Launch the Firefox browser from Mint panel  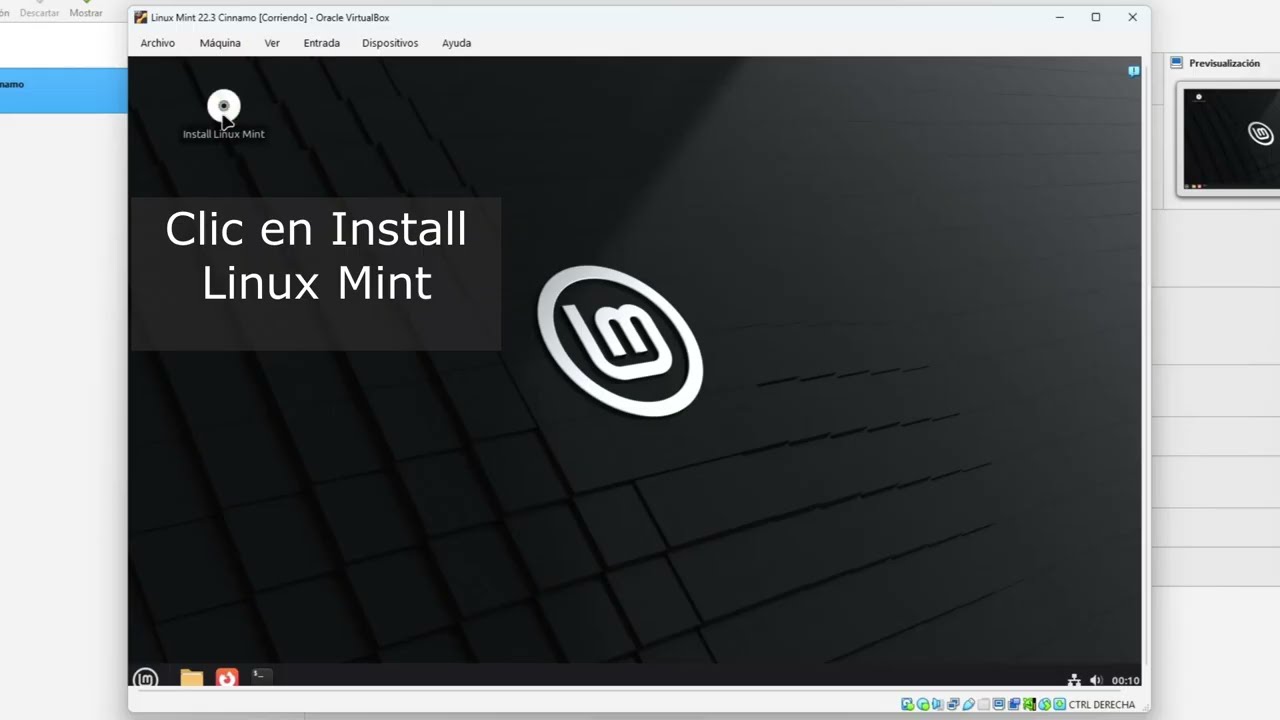tap(227, 679)
